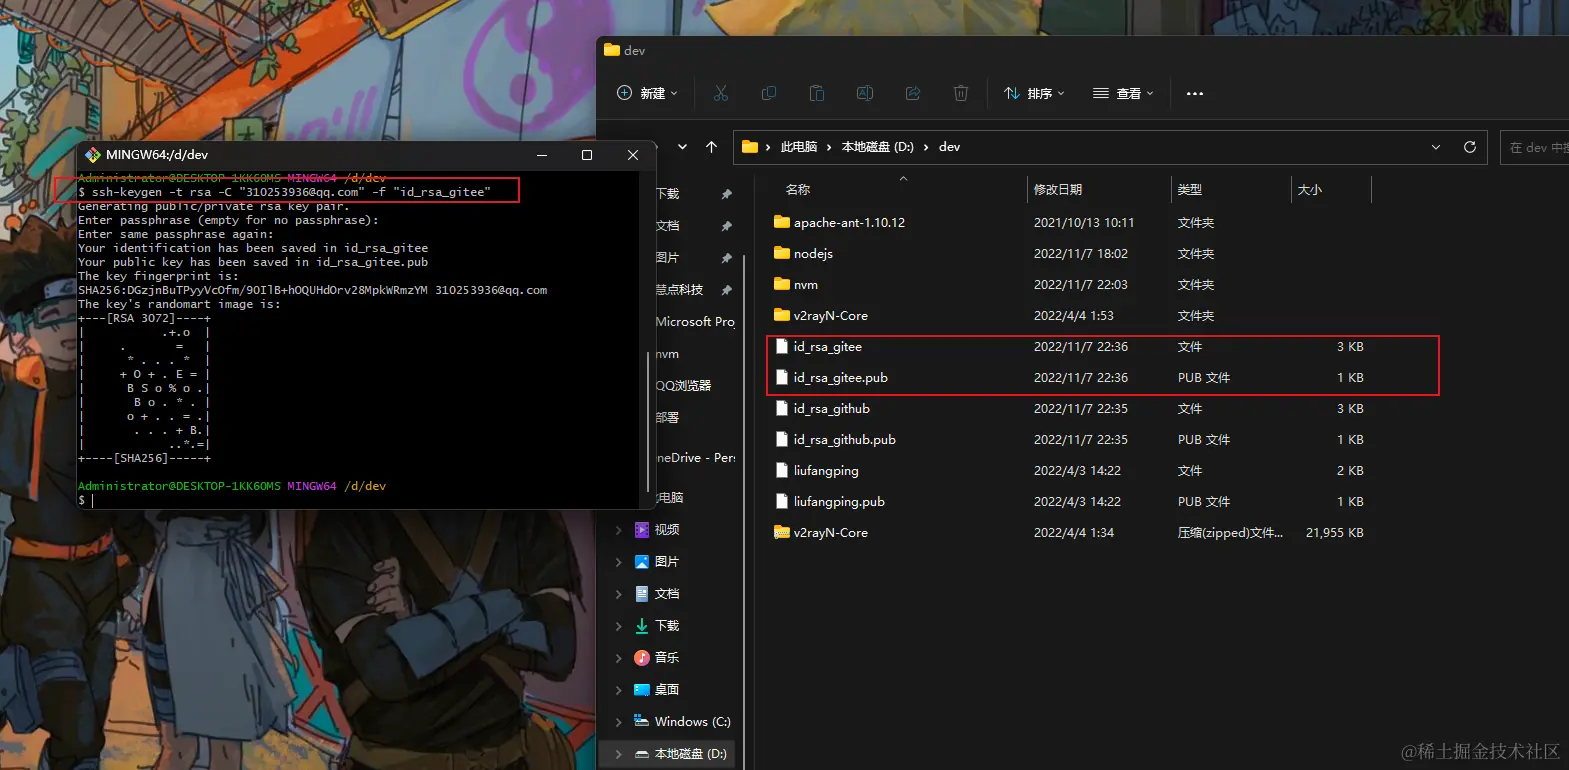The height and width of the screenshot is (770, 1569).
Task: Minimize the MINGW64 terminal window
Action: (x=542, y=155)
